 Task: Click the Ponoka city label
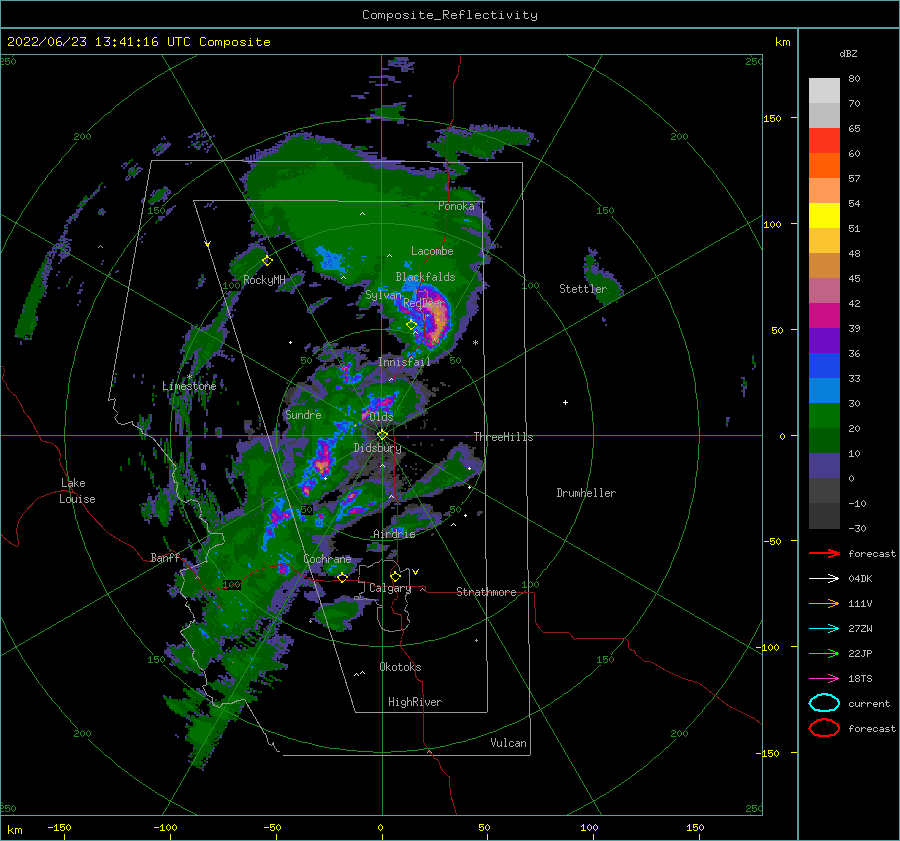click(x=456, y=206)
